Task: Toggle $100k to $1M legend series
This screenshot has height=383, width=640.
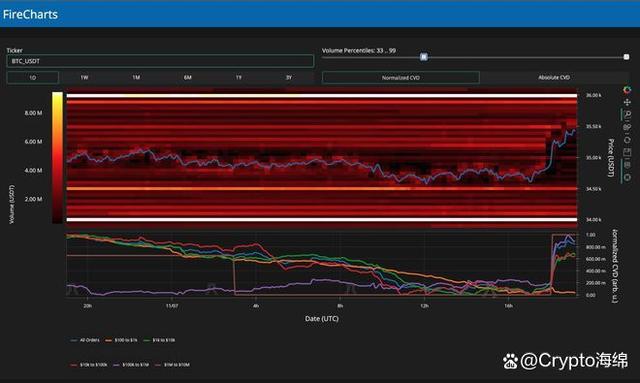Action: (131, 365)
